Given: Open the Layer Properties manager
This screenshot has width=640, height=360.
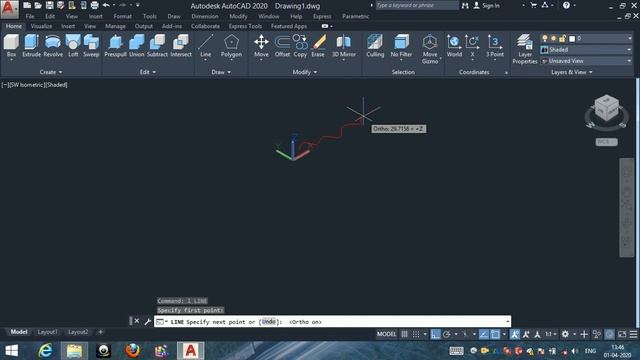Looking at the screenshot, I should [524, 49].
